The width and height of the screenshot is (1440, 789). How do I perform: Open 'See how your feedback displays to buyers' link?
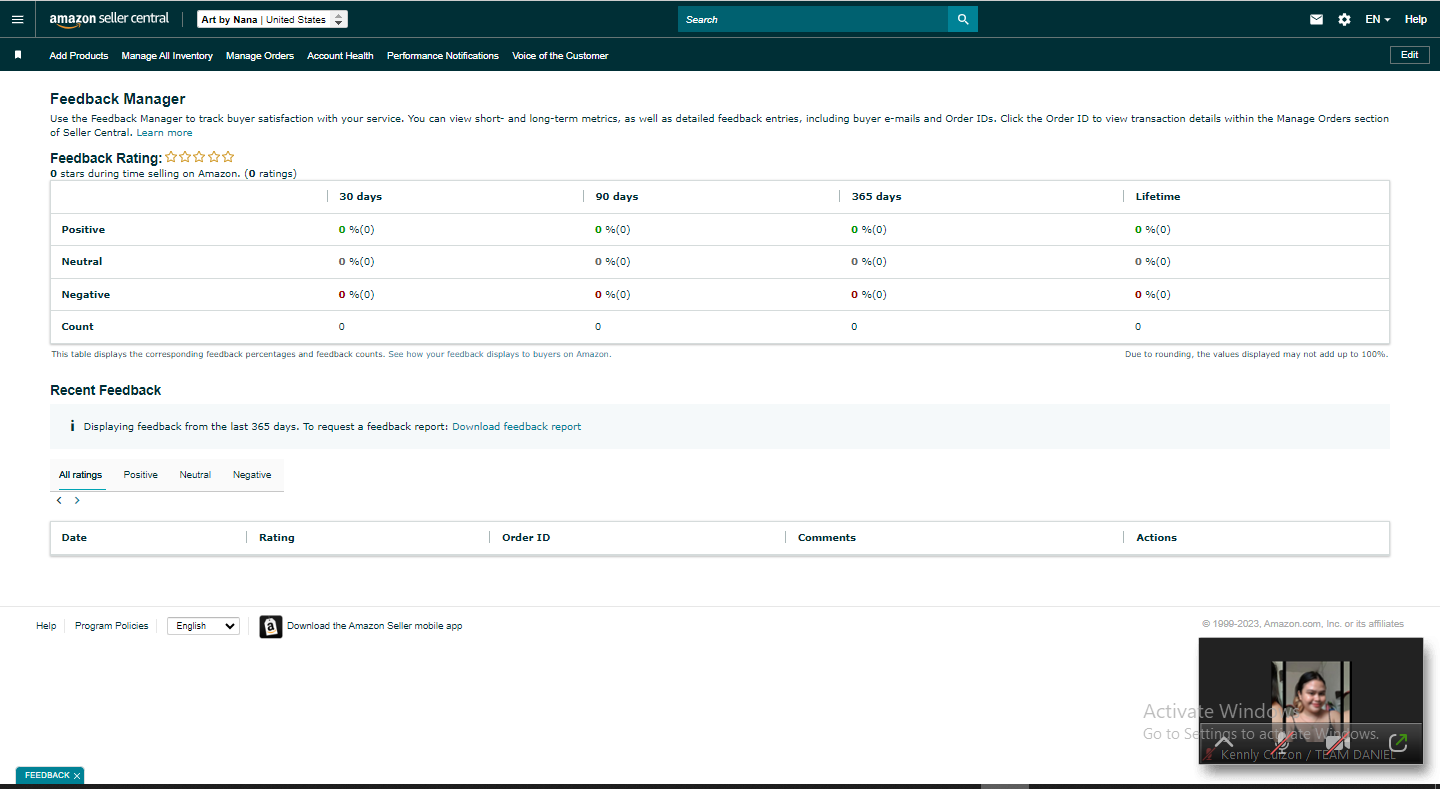pyautogui.click(x=499, y=354)
